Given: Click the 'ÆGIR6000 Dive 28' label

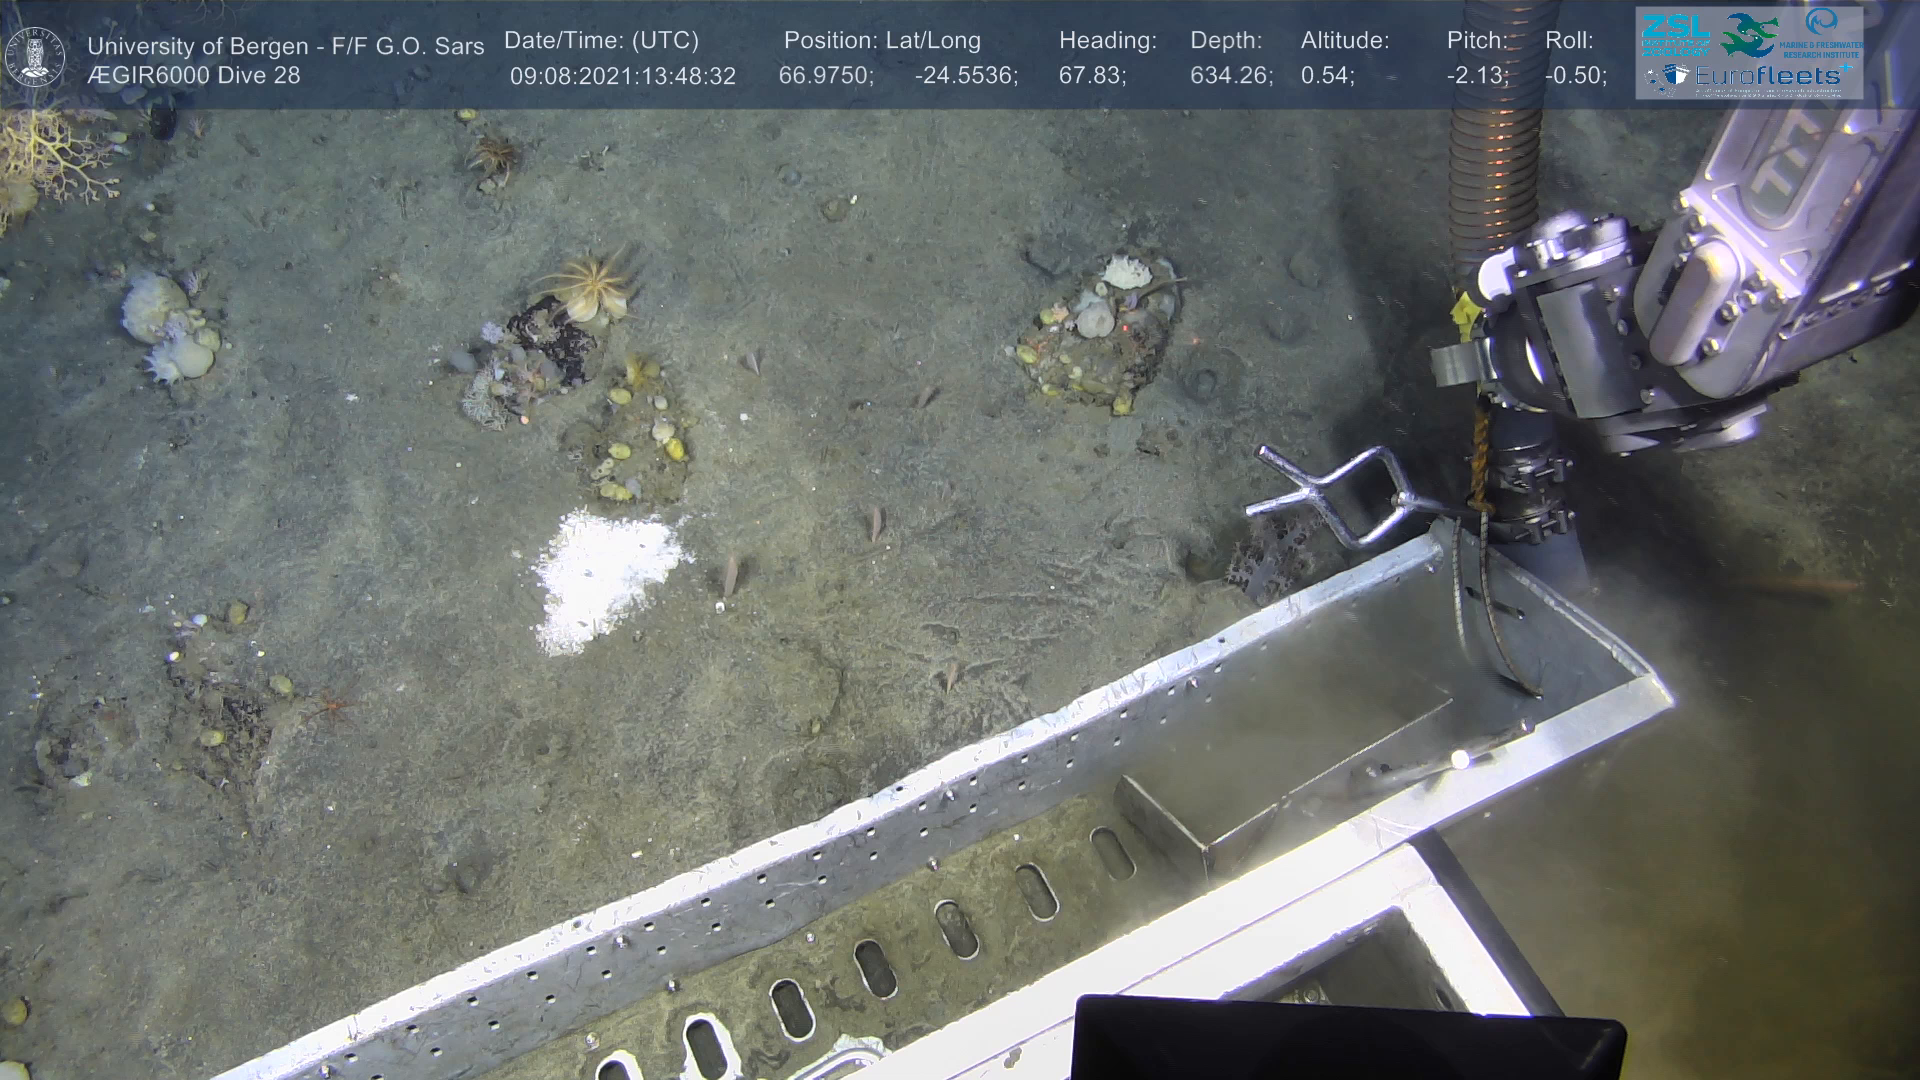Looking at the screenshot, I should 193,76.
